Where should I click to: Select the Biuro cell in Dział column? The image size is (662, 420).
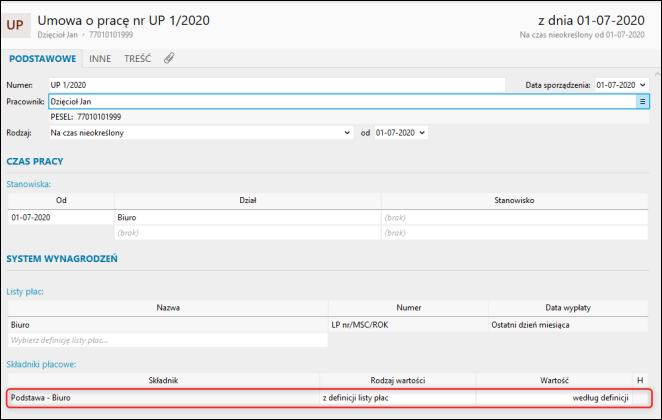[x=248, y=217]
